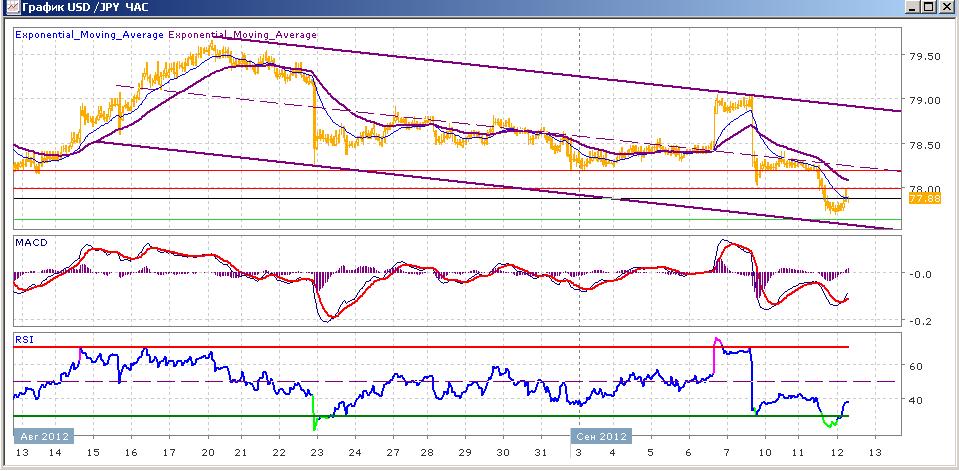Click date label 16 on time axis

point(131,453)
